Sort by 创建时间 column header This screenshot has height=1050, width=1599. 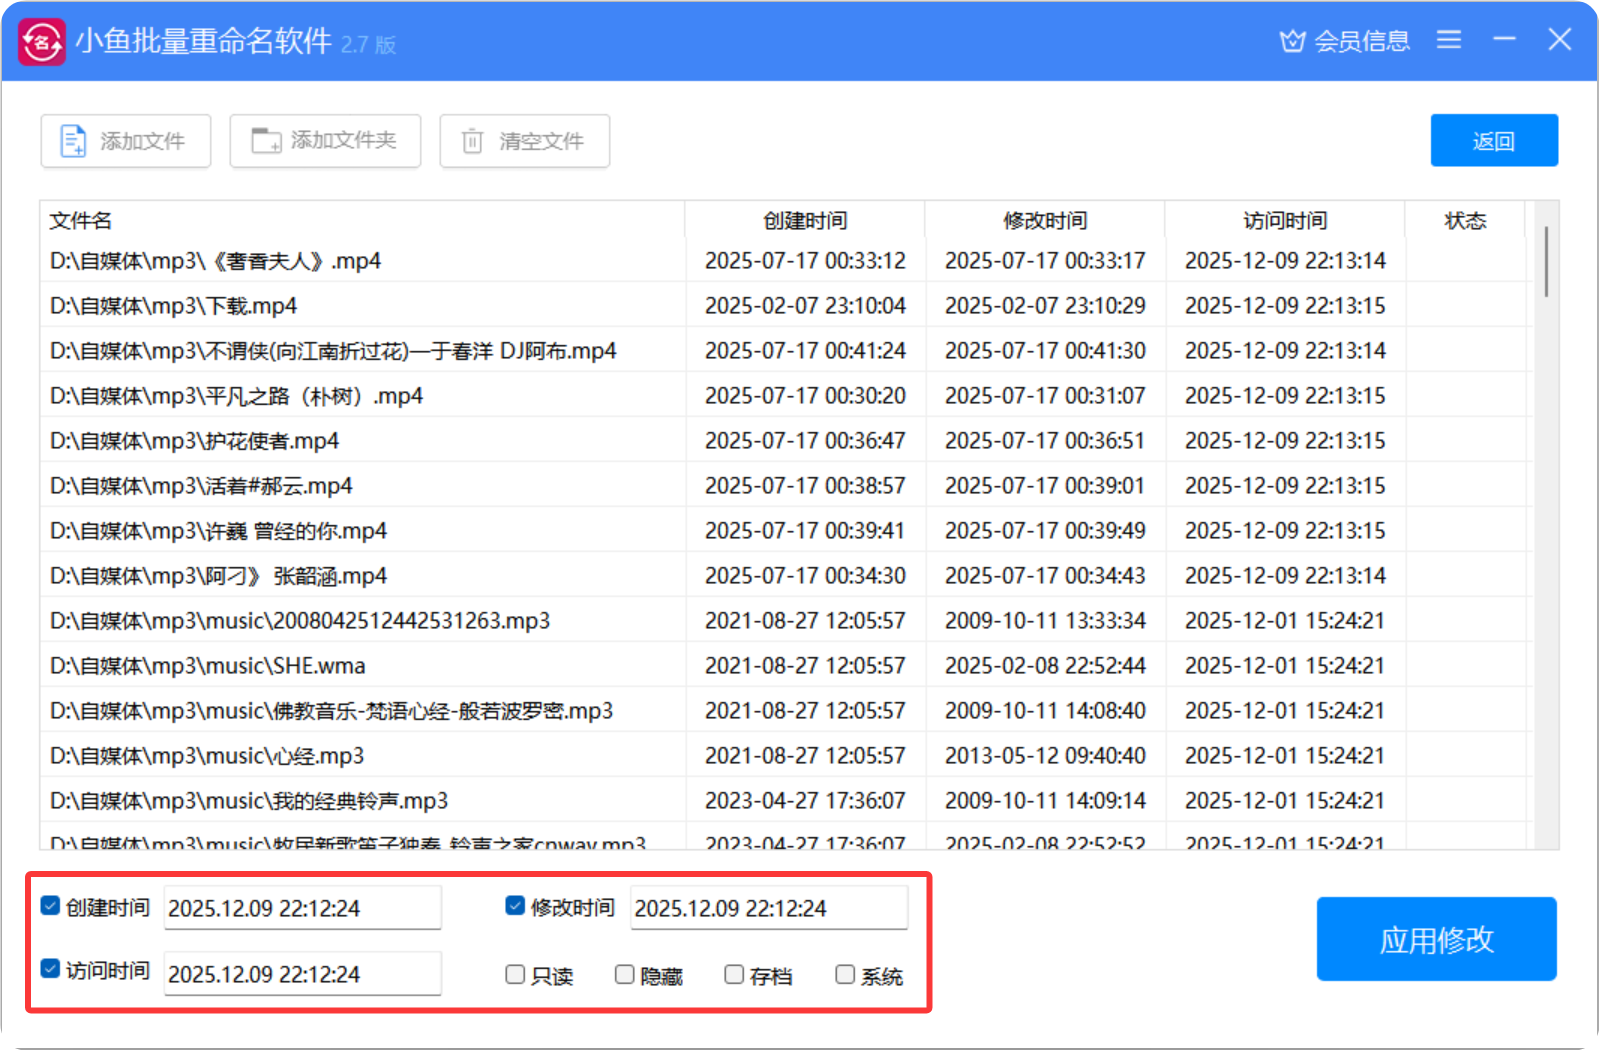(x=805, y=220)
